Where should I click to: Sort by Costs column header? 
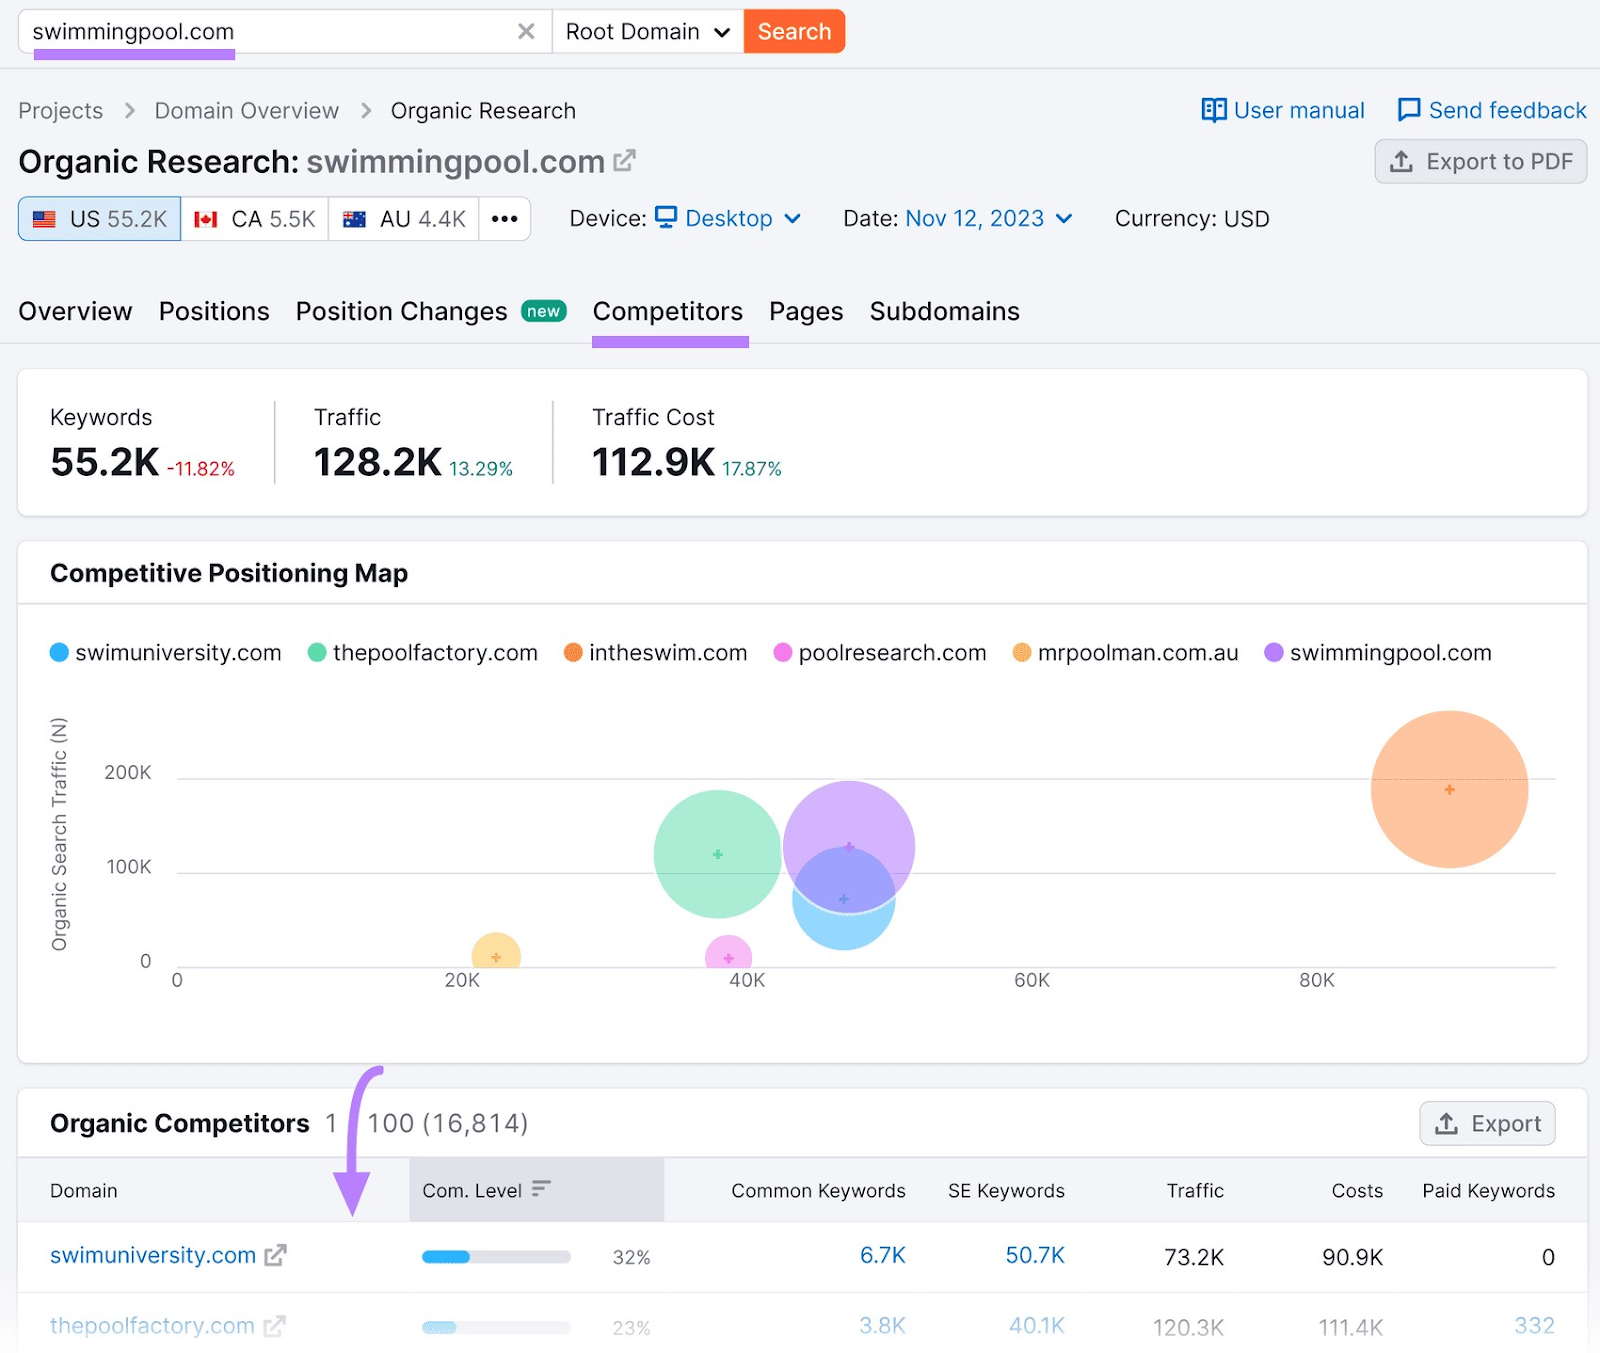click(x=1357, y=1191)
